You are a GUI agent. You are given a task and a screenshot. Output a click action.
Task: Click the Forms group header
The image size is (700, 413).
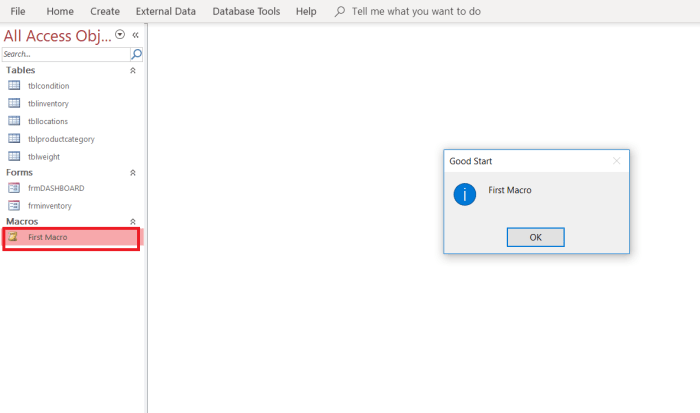(x=19, y=172)
